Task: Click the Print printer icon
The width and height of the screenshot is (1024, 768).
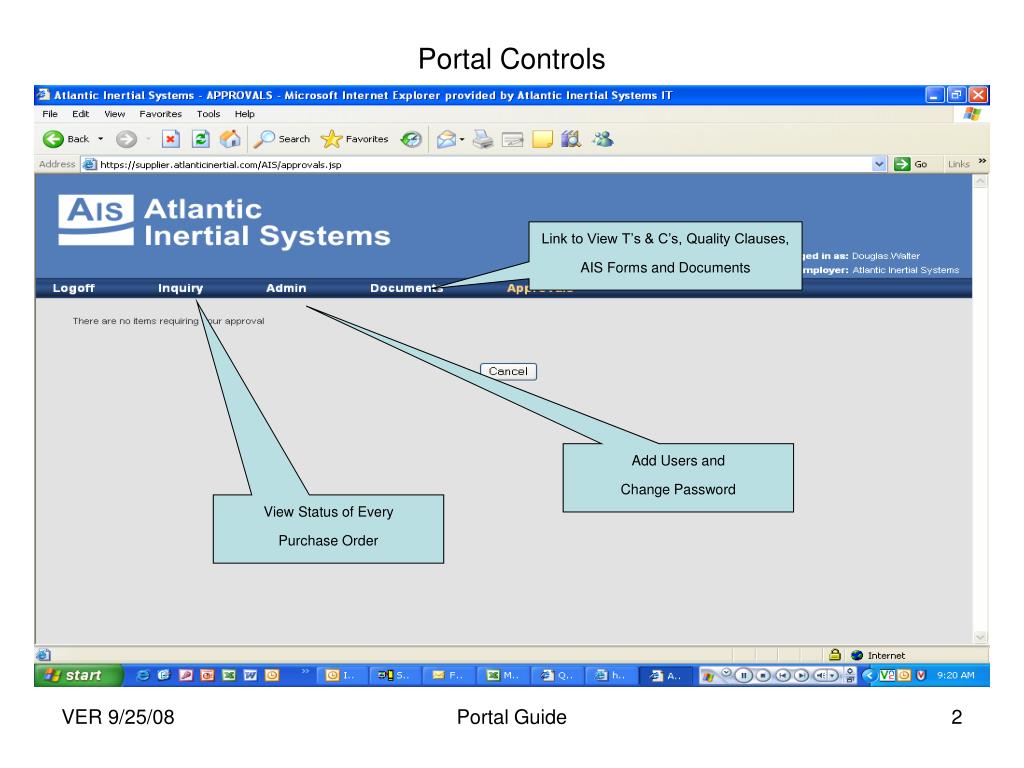Action: [483, 139]
